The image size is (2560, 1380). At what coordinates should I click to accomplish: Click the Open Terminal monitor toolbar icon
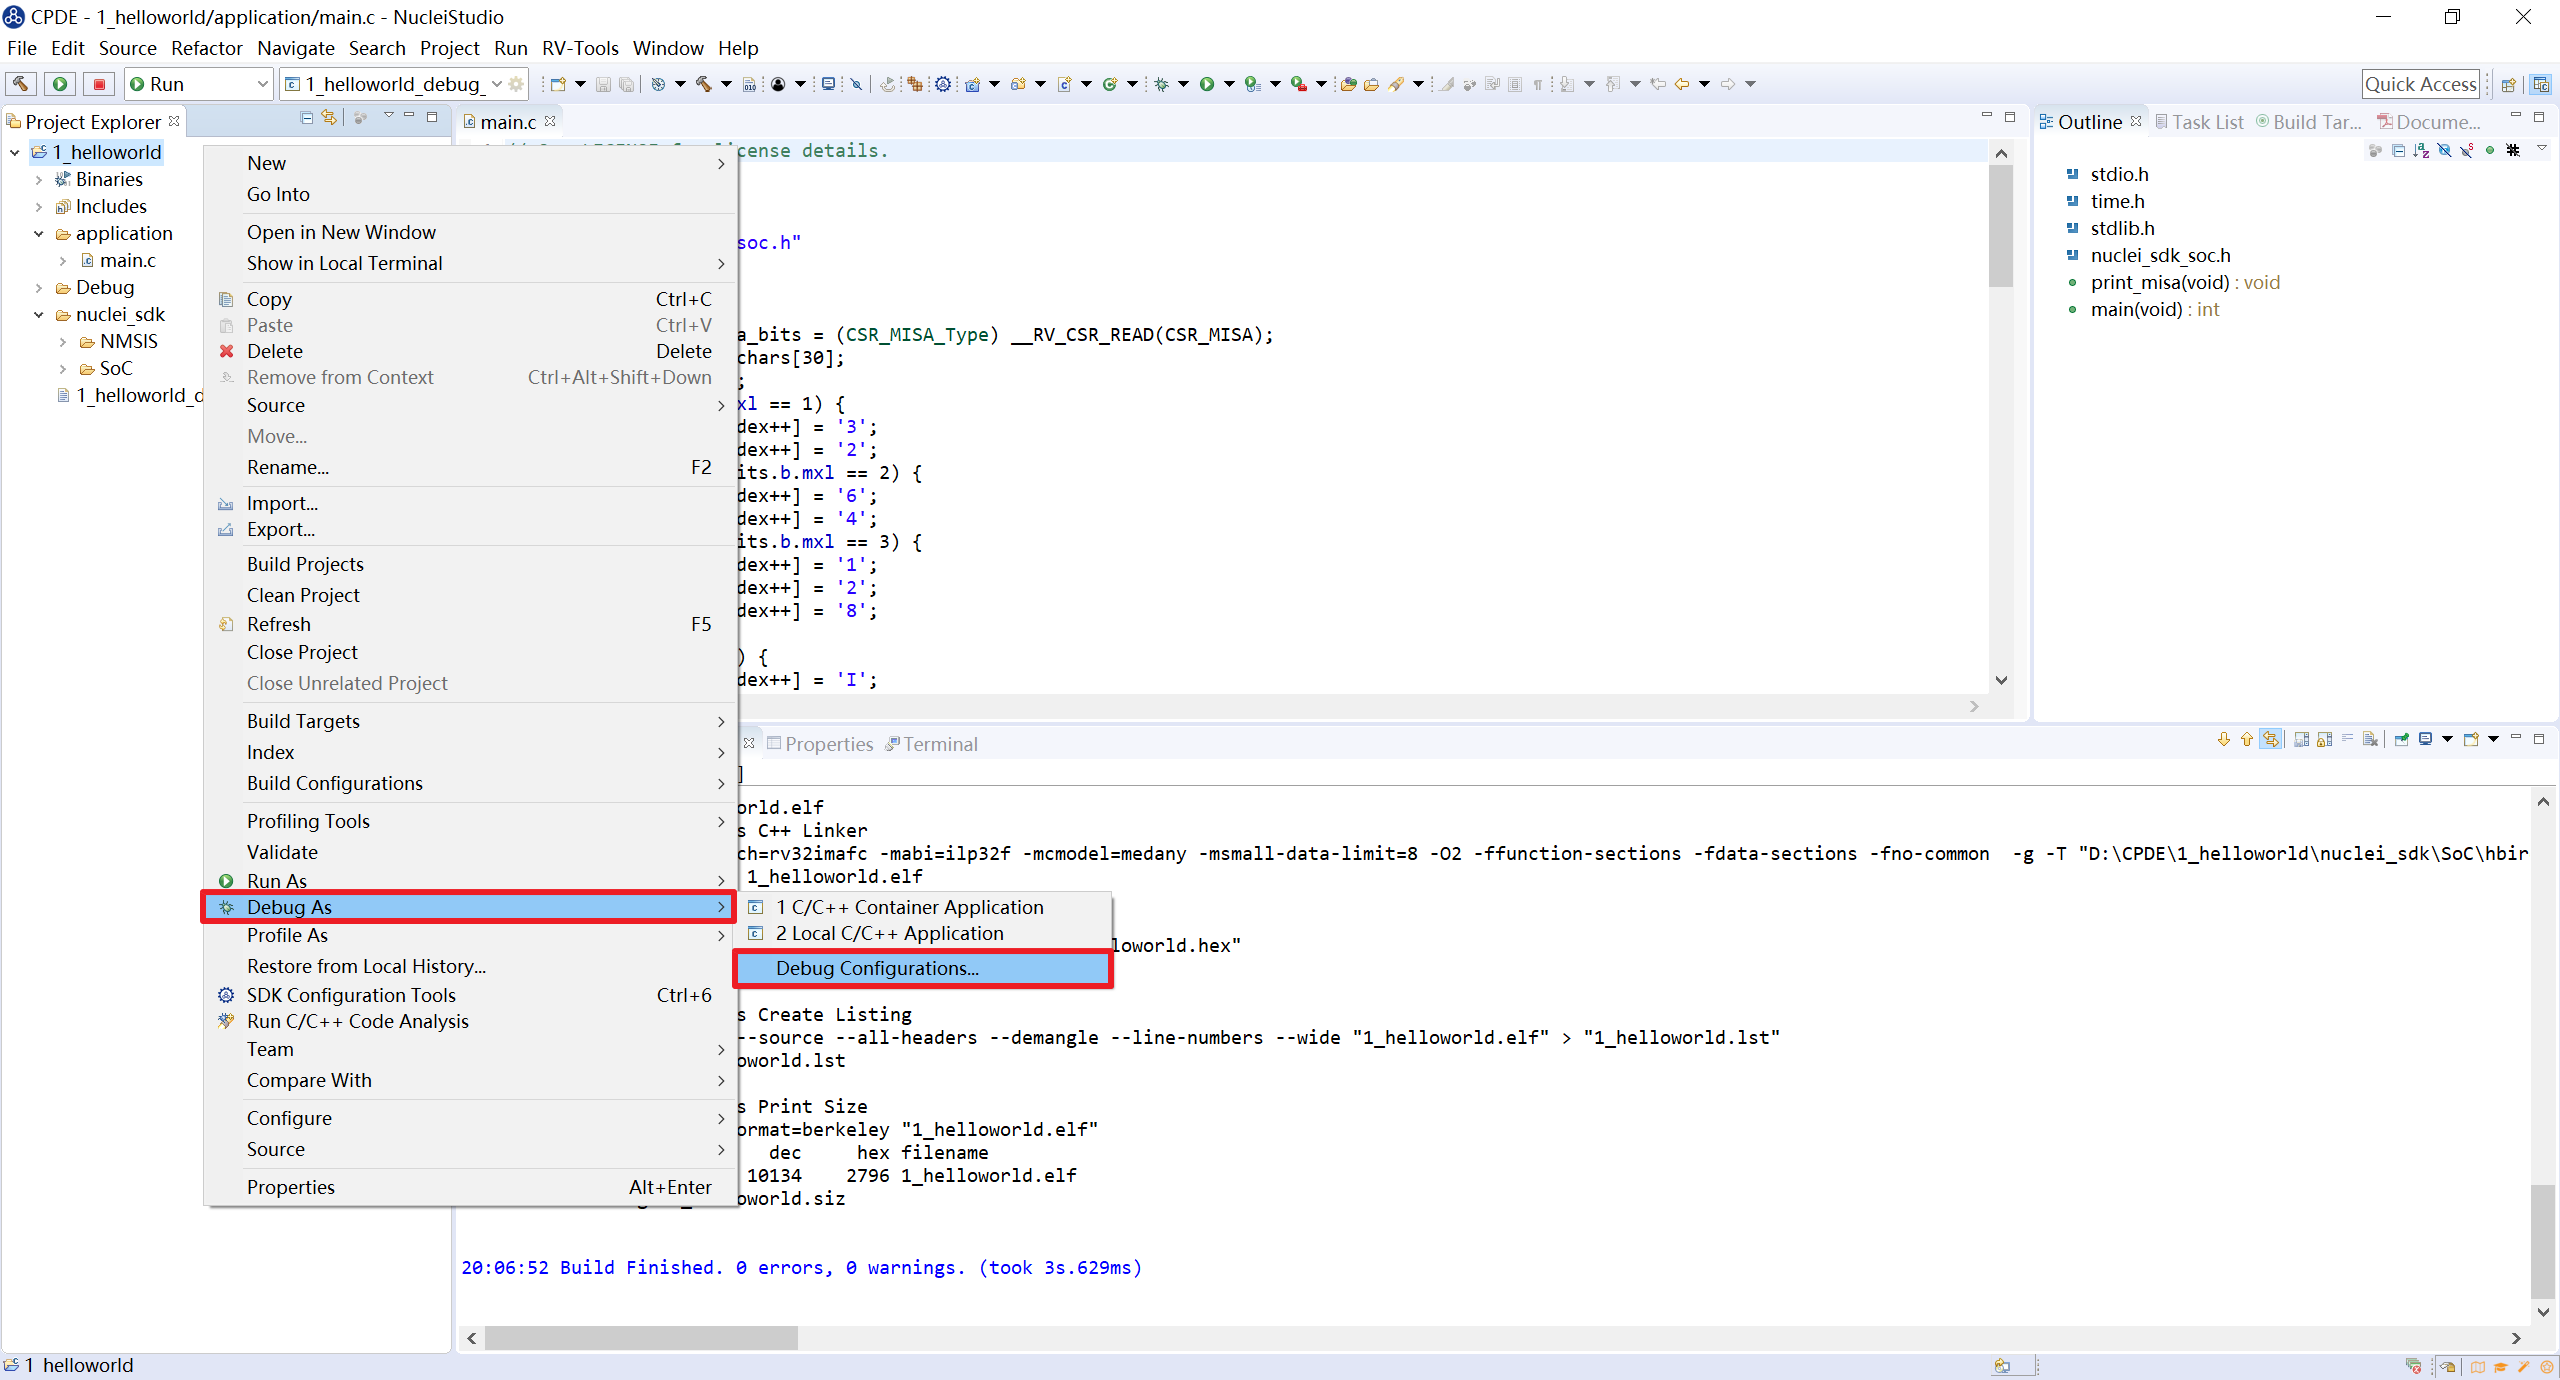(828, 84)
